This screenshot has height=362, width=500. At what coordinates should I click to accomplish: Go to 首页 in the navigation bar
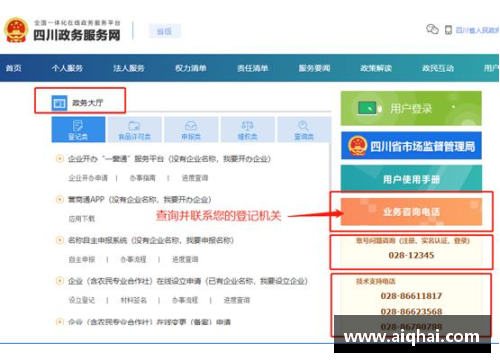tap(14, 68)
